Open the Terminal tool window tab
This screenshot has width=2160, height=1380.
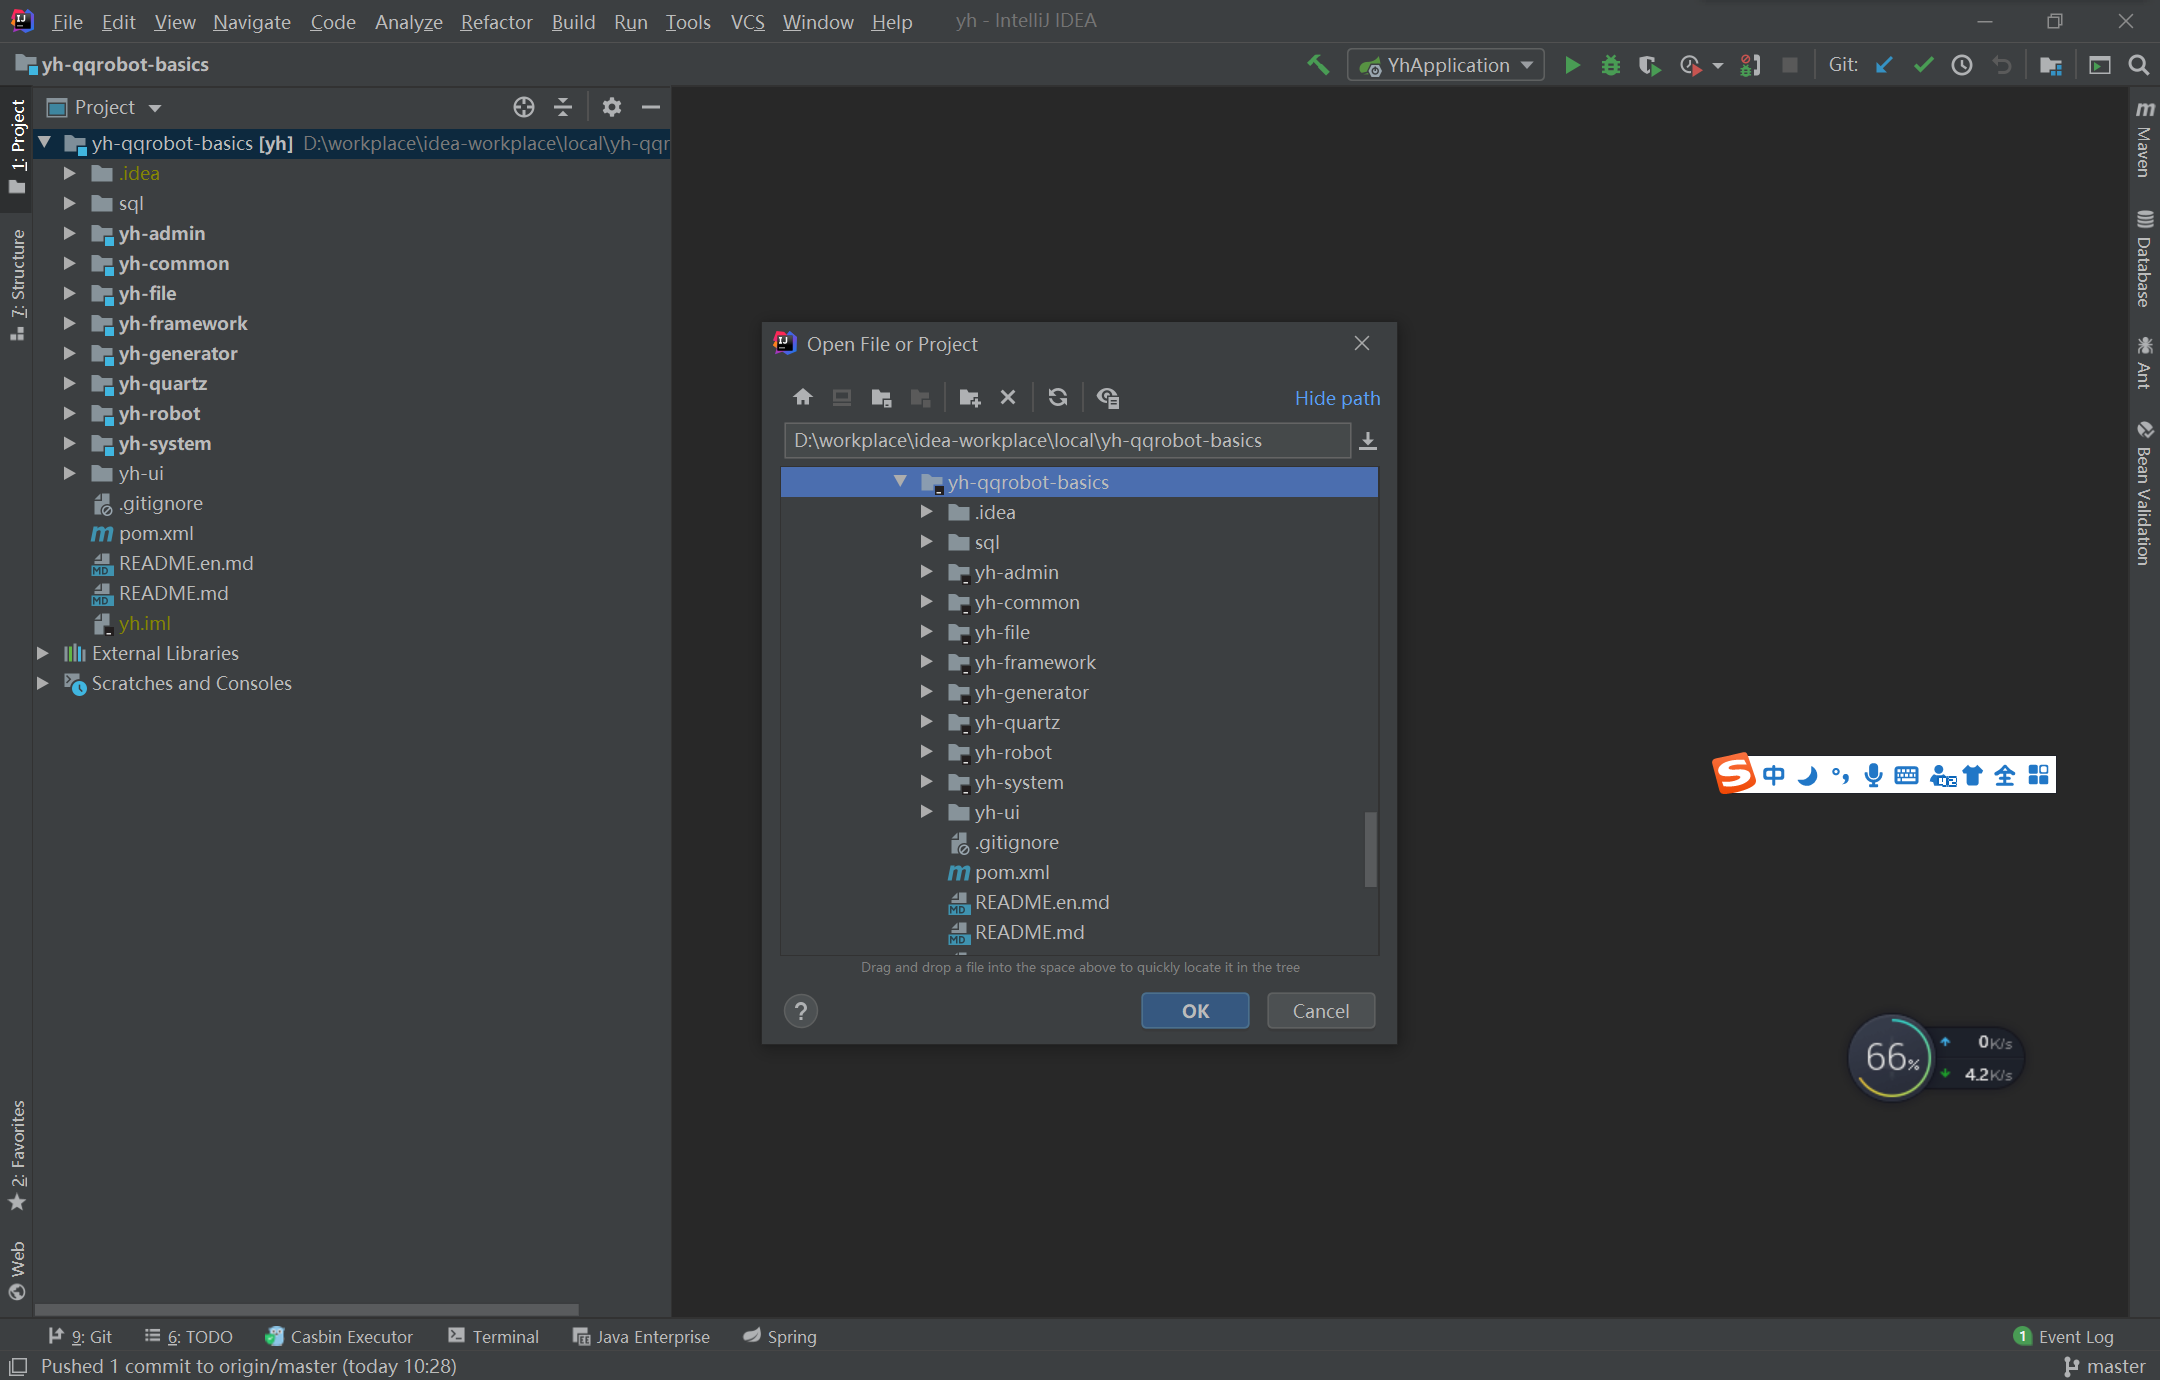(494, 1337)
